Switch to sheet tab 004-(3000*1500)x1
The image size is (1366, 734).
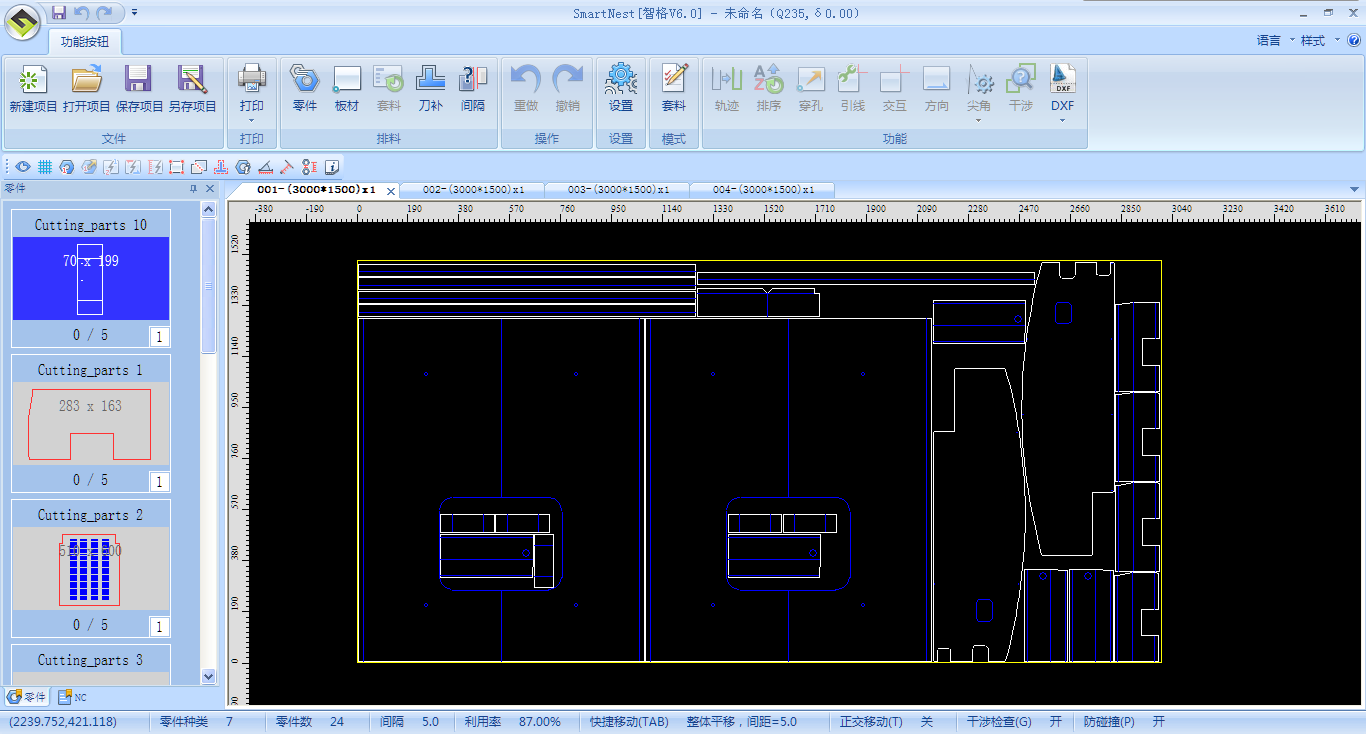[x=763, y=189]
